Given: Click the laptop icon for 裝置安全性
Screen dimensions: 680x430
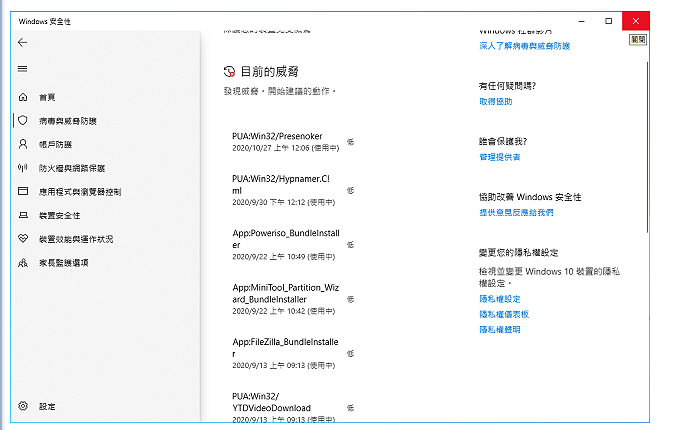Looking at the screenshot, I should 23,215.
